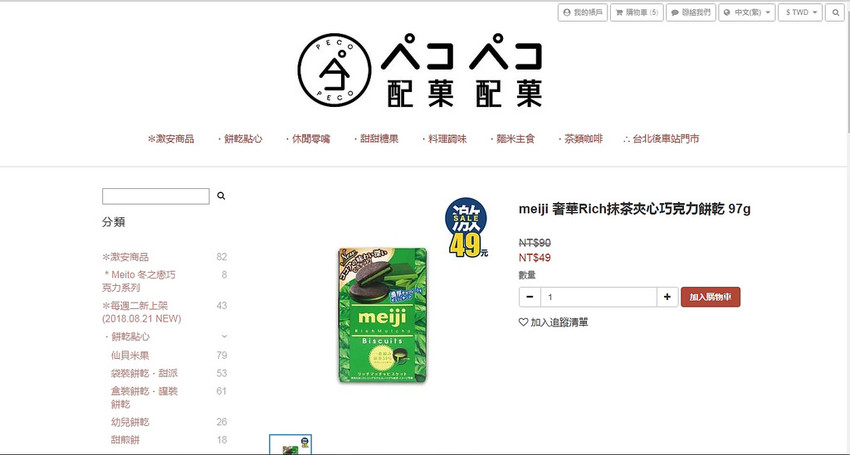Focus the sidebar search input field
Screen dimensions: 850x455
point(156,196)
